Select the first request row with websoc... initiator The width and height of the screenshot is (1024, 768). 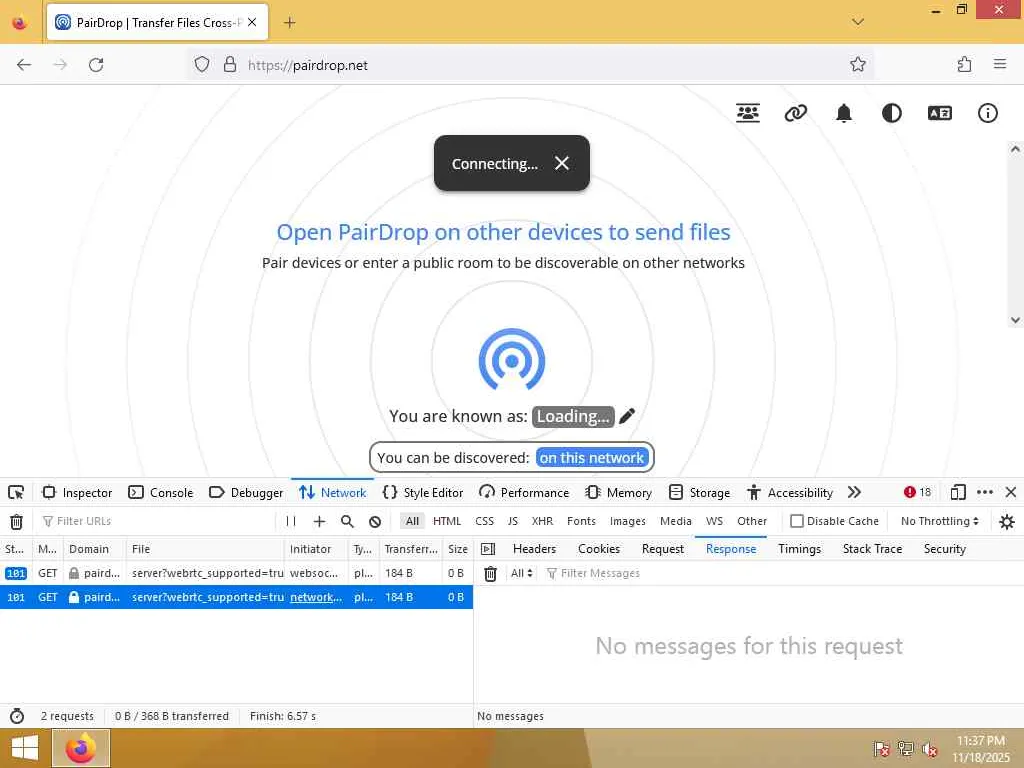[x=236, y=573]
